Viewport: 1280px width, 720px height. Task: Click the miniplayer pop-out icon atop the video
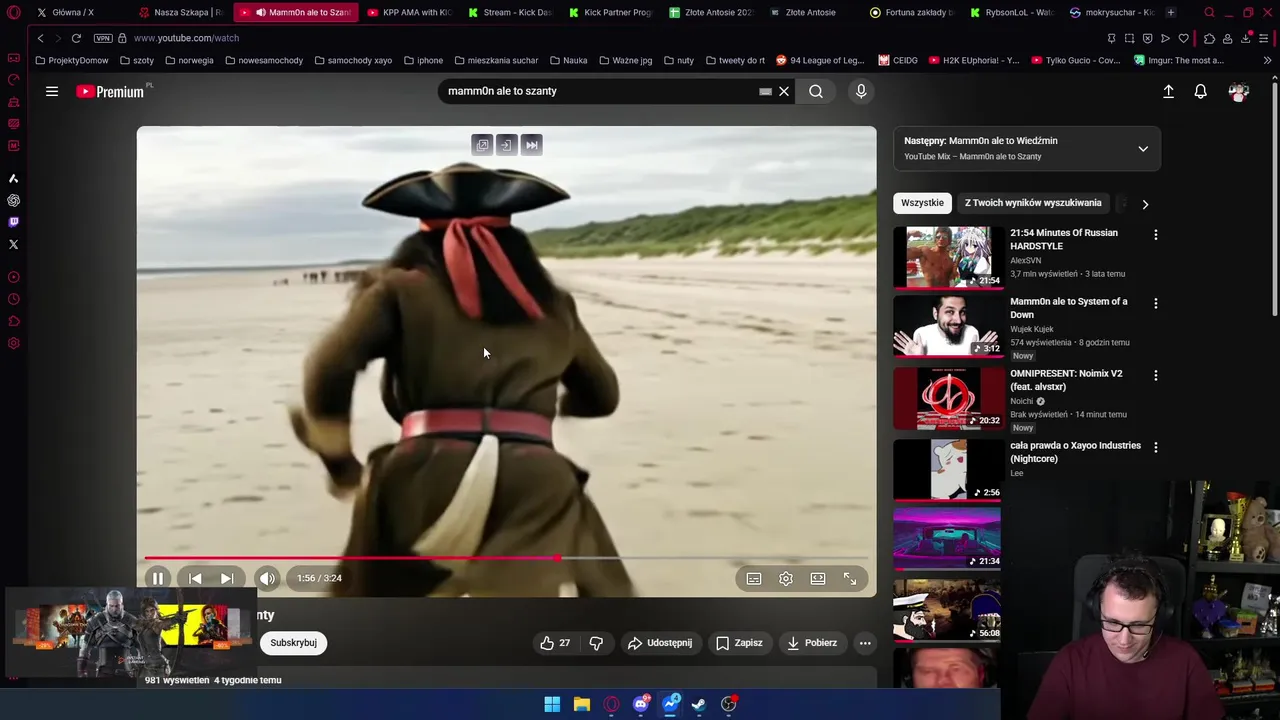point(482,145)
